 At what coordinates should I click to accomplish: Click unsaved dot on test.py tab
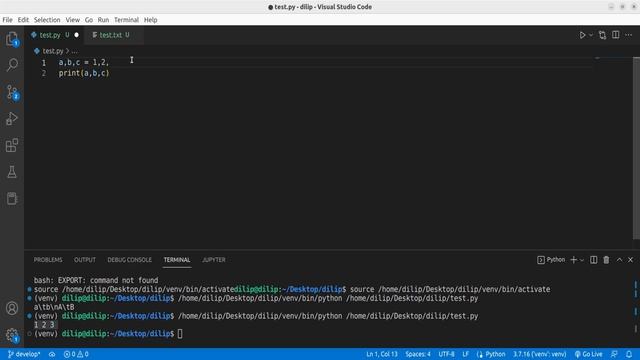76,35
